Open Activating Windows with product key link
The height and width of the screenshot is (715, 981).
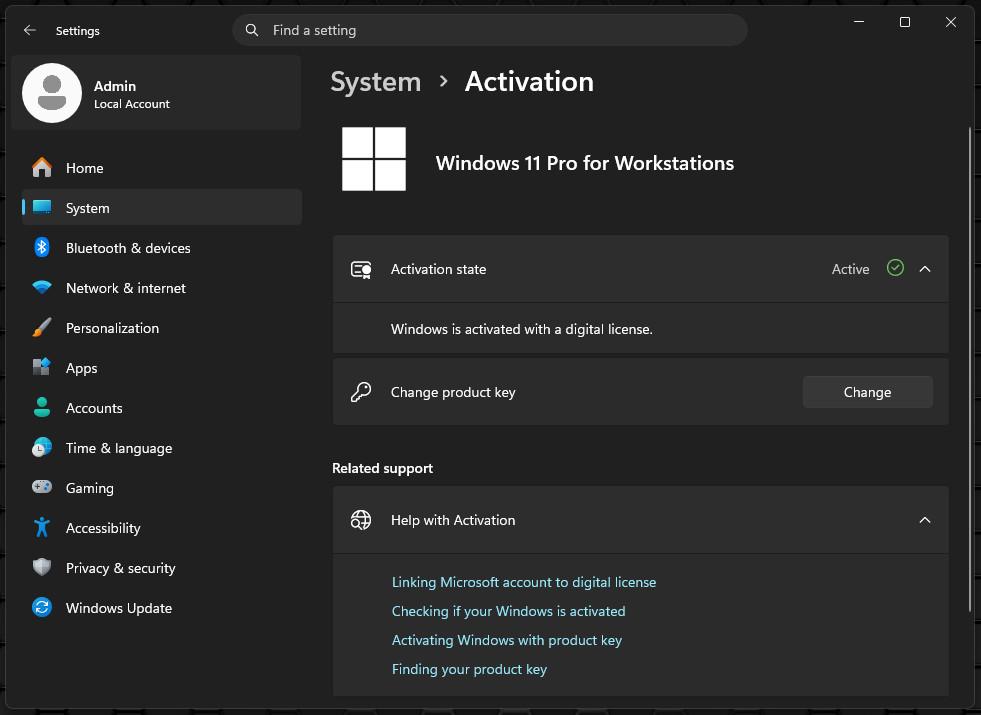pos(507,640)
